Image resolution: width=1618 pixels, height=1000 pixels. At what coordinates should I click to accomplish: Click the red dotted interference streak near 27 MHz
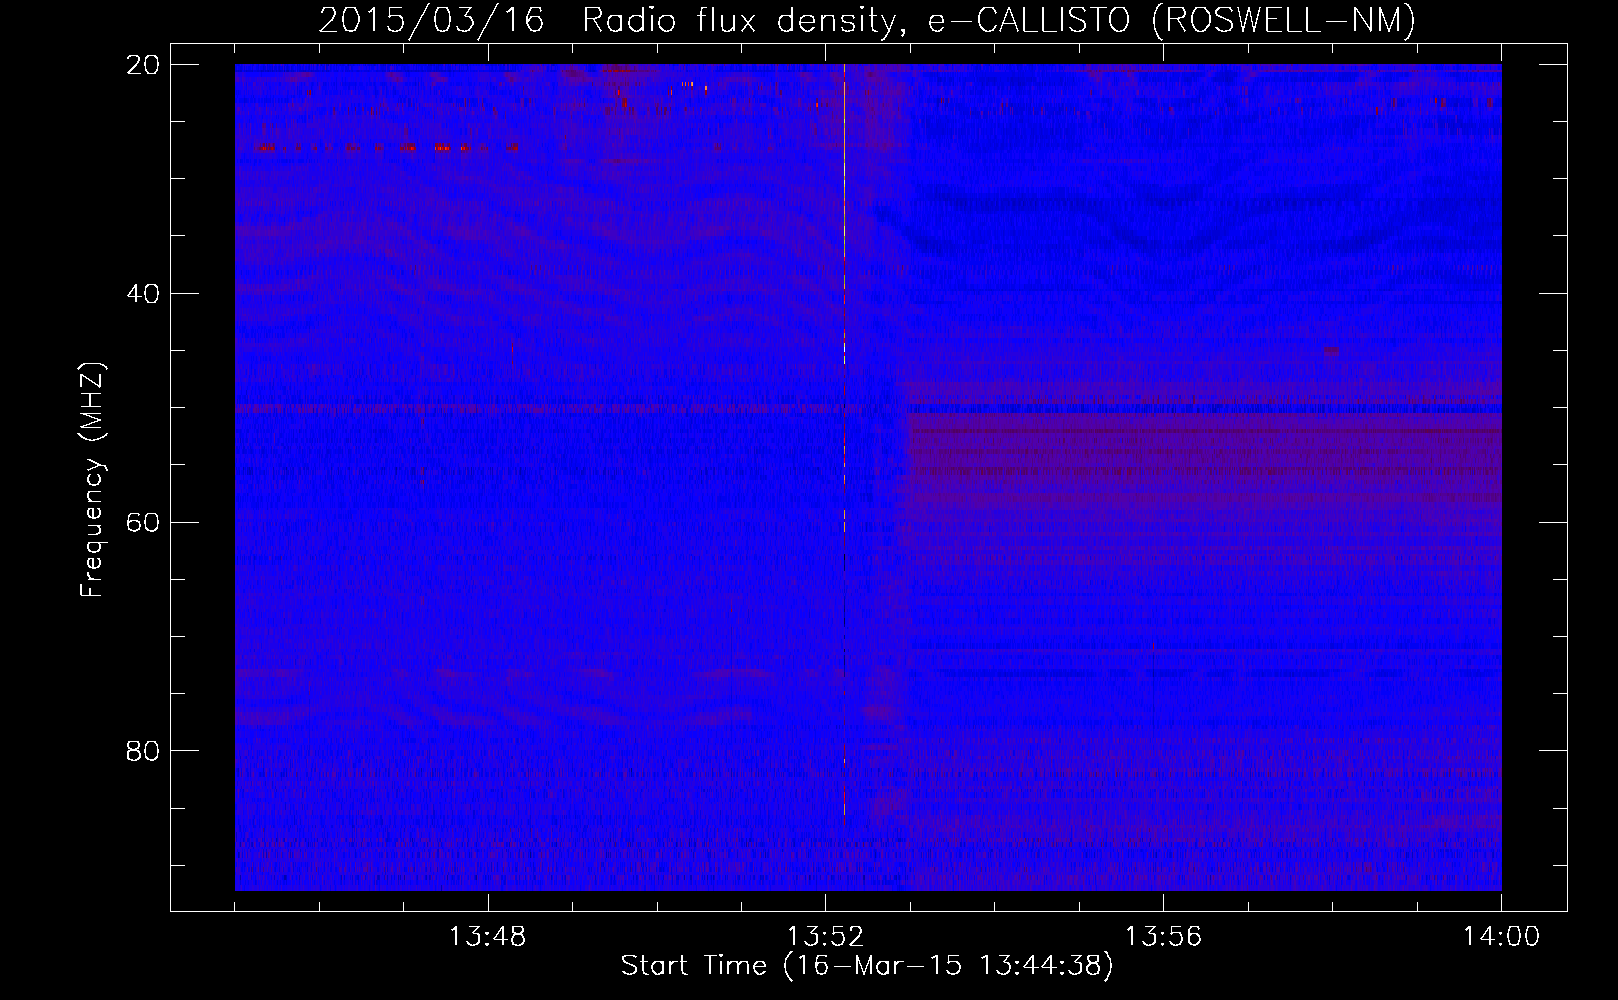[387, 148]
